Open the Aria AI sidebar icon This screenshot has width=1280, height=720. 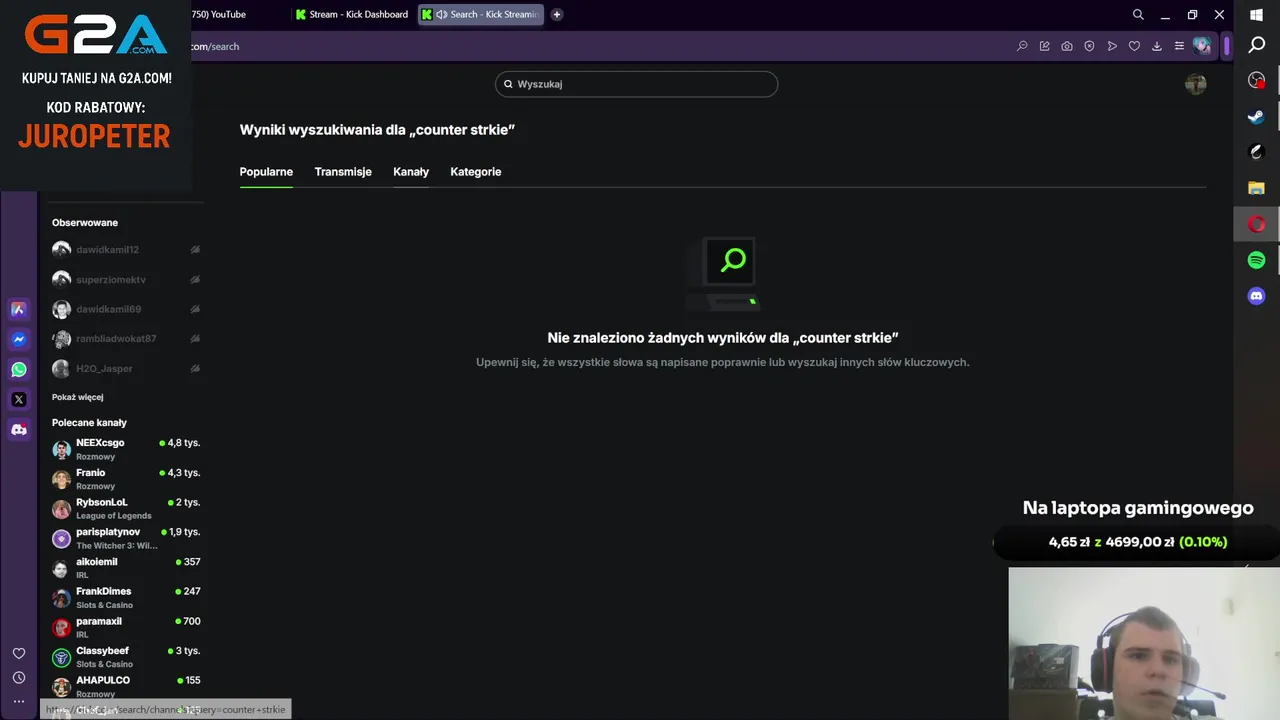coord(18,309)
